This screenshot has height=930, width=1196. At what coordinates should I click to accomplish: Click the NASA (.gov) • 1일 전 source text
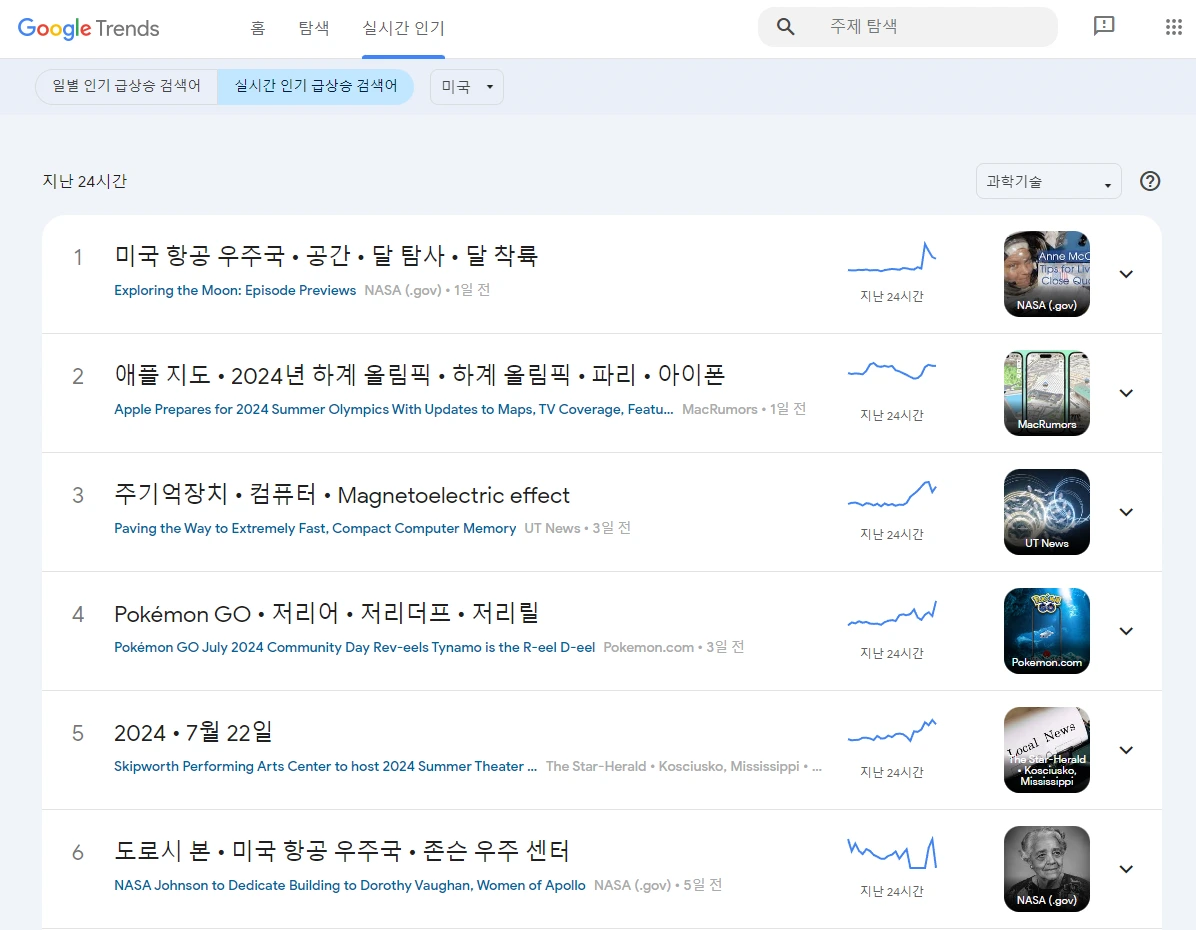pos(427,290)
